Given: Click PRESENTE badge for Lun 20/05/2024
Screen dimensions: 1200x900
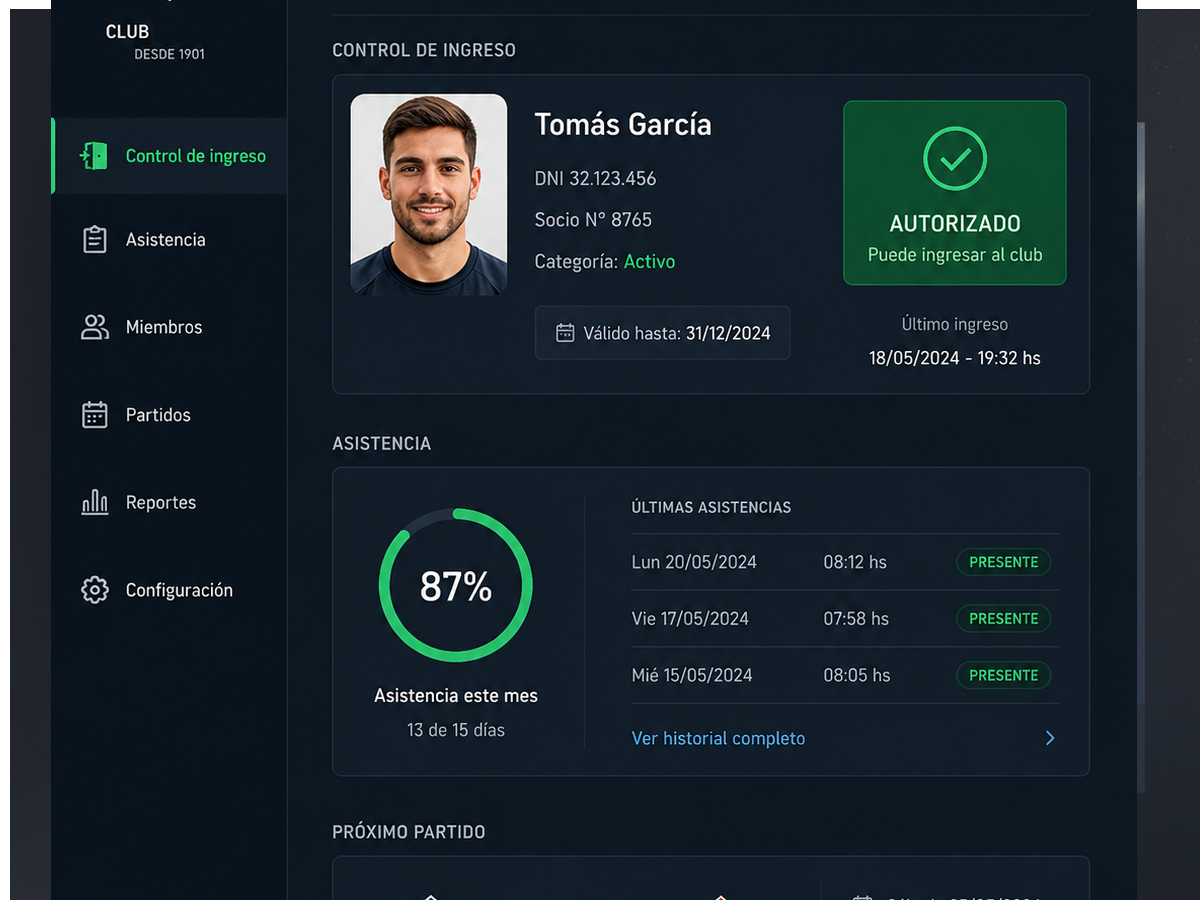Looking at the screenshot, I should pos(1004,562).
